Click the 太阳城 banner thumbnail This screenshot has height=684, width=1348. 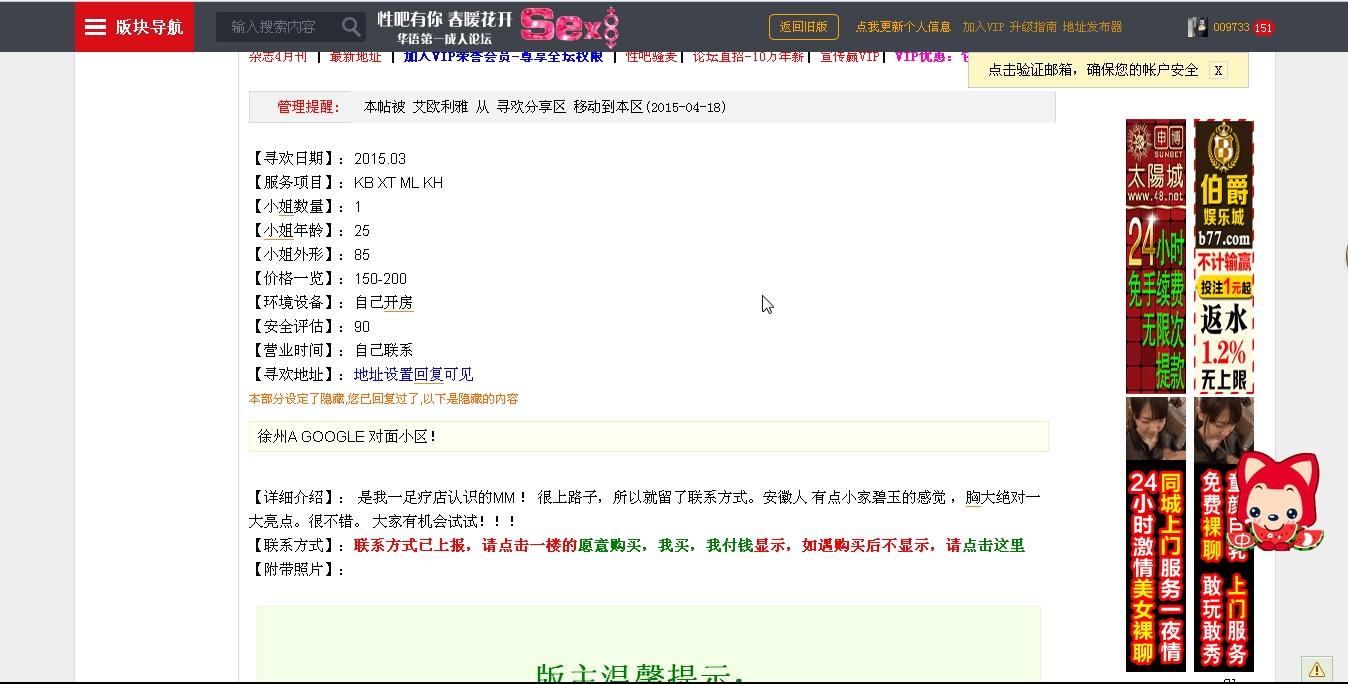(x=1155, y=256)
